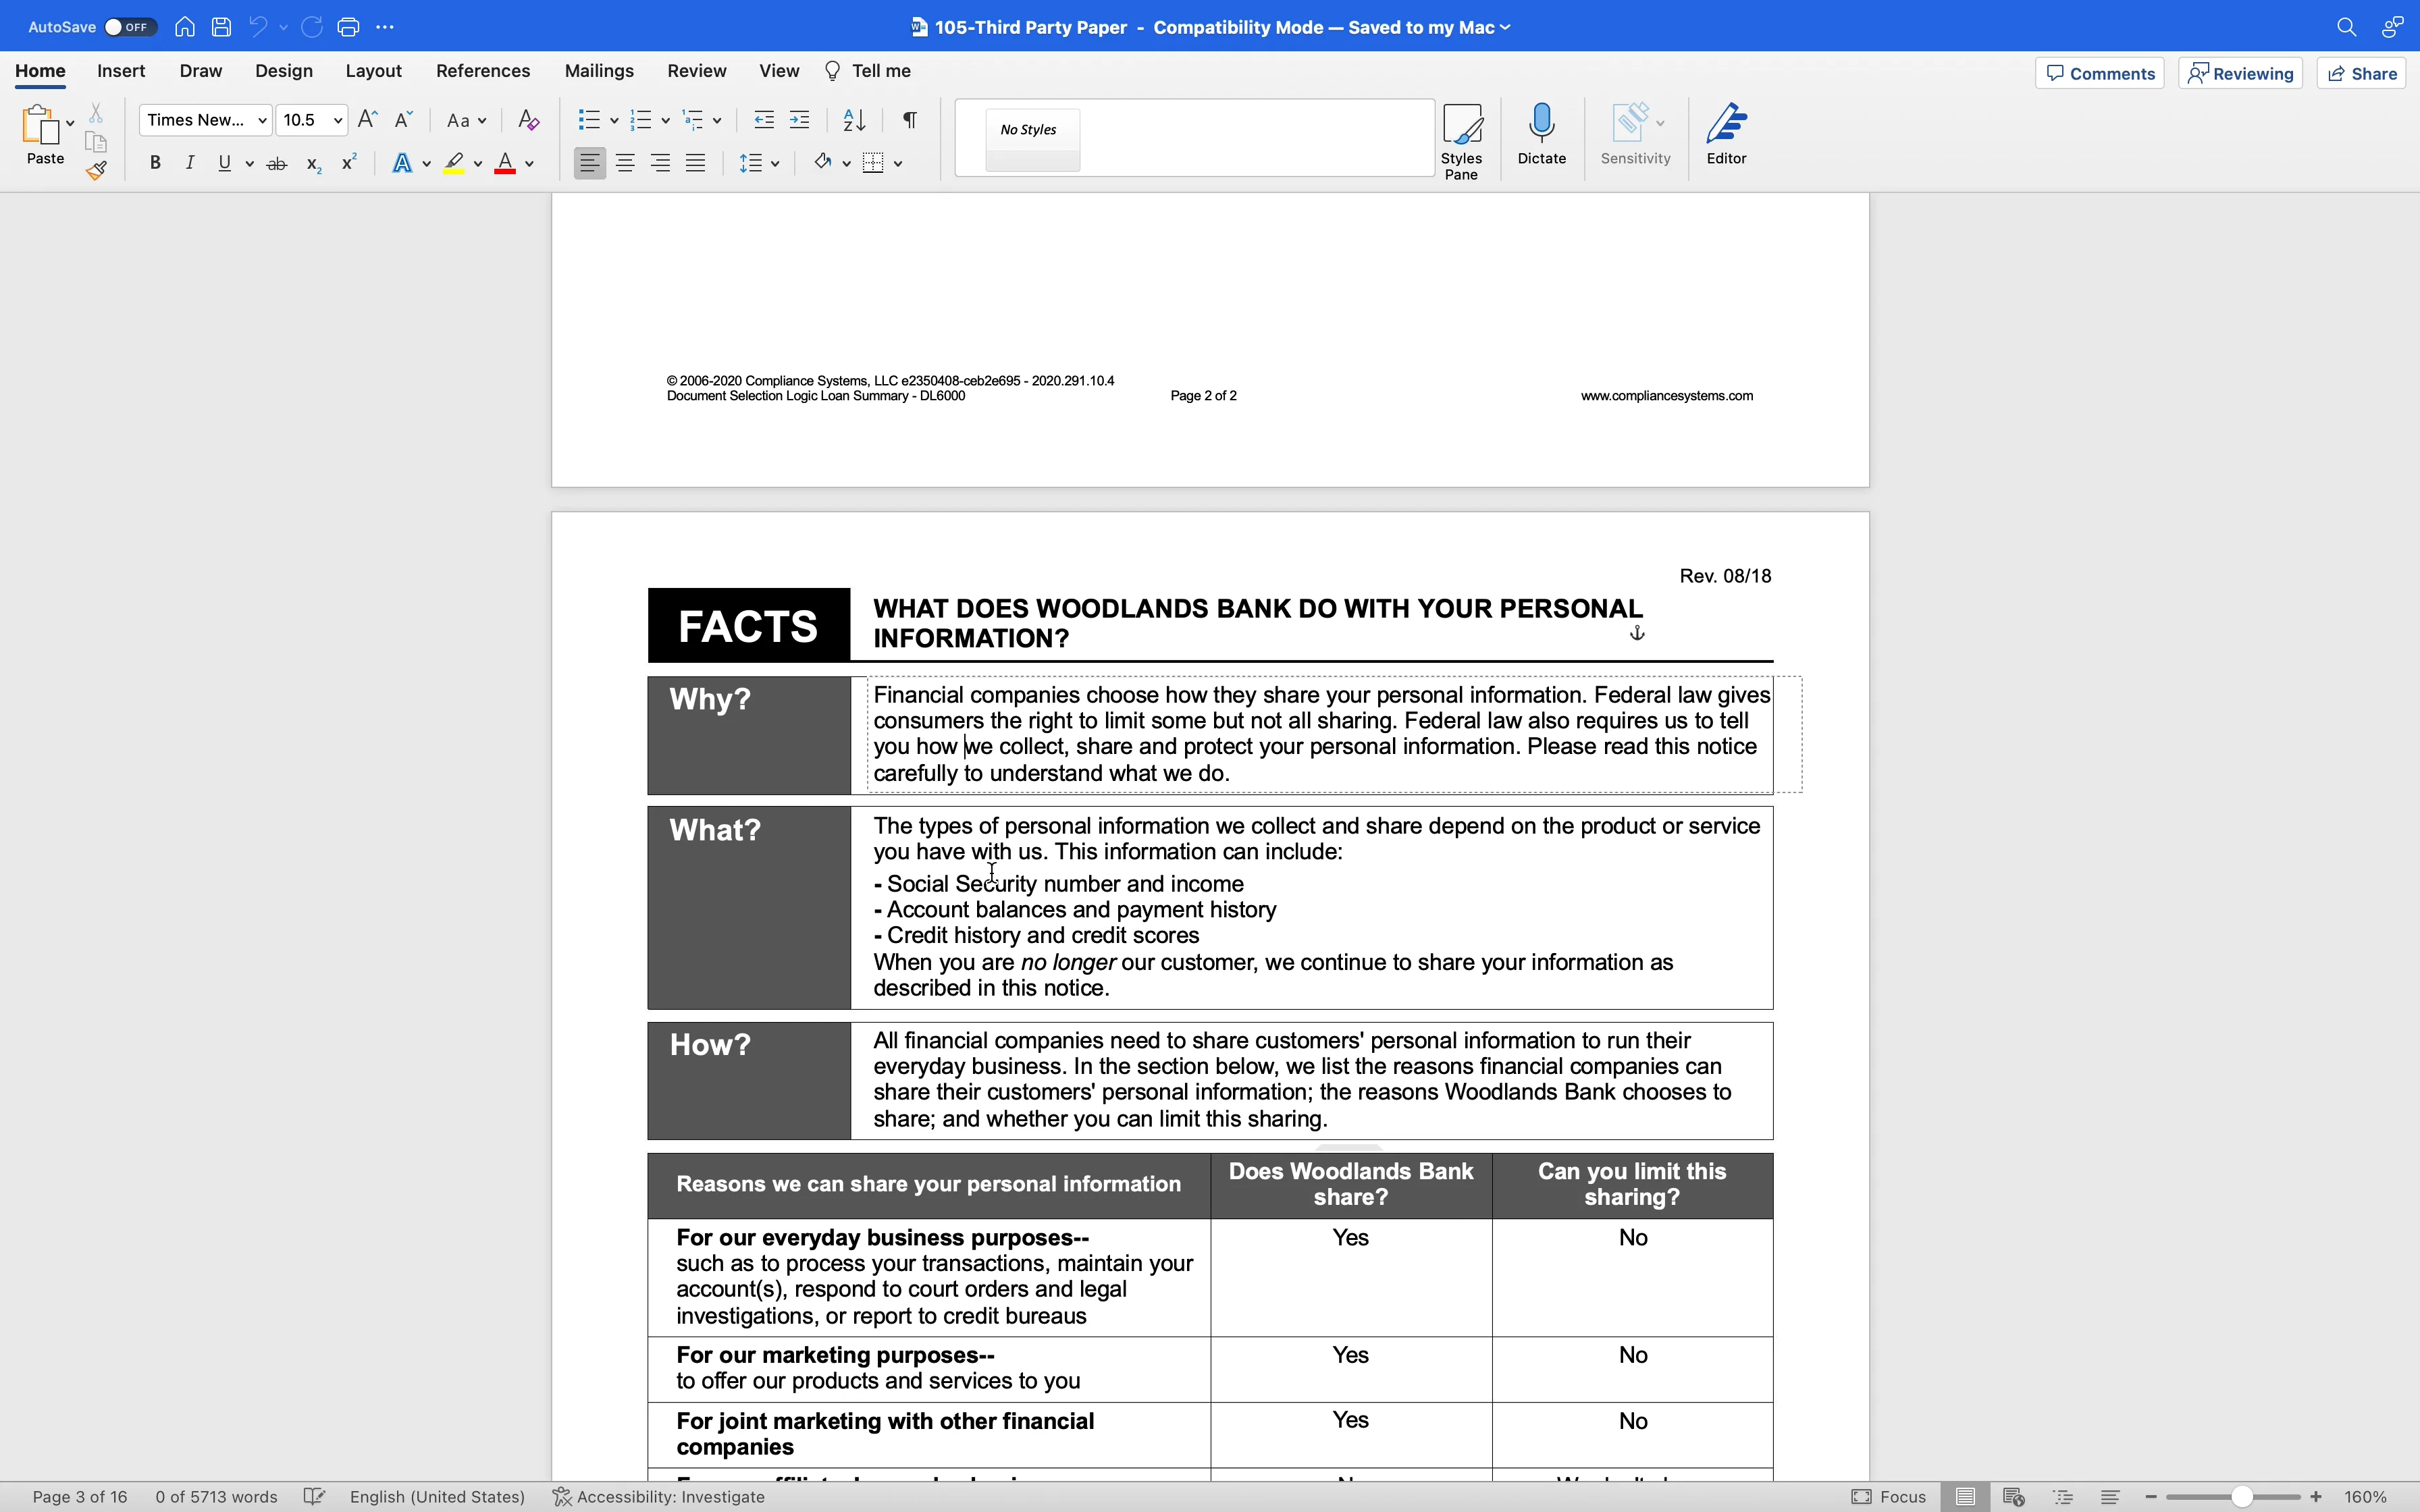Increase font size with the A-up icon
2420x1512 pixels.
tap(367, 120)
